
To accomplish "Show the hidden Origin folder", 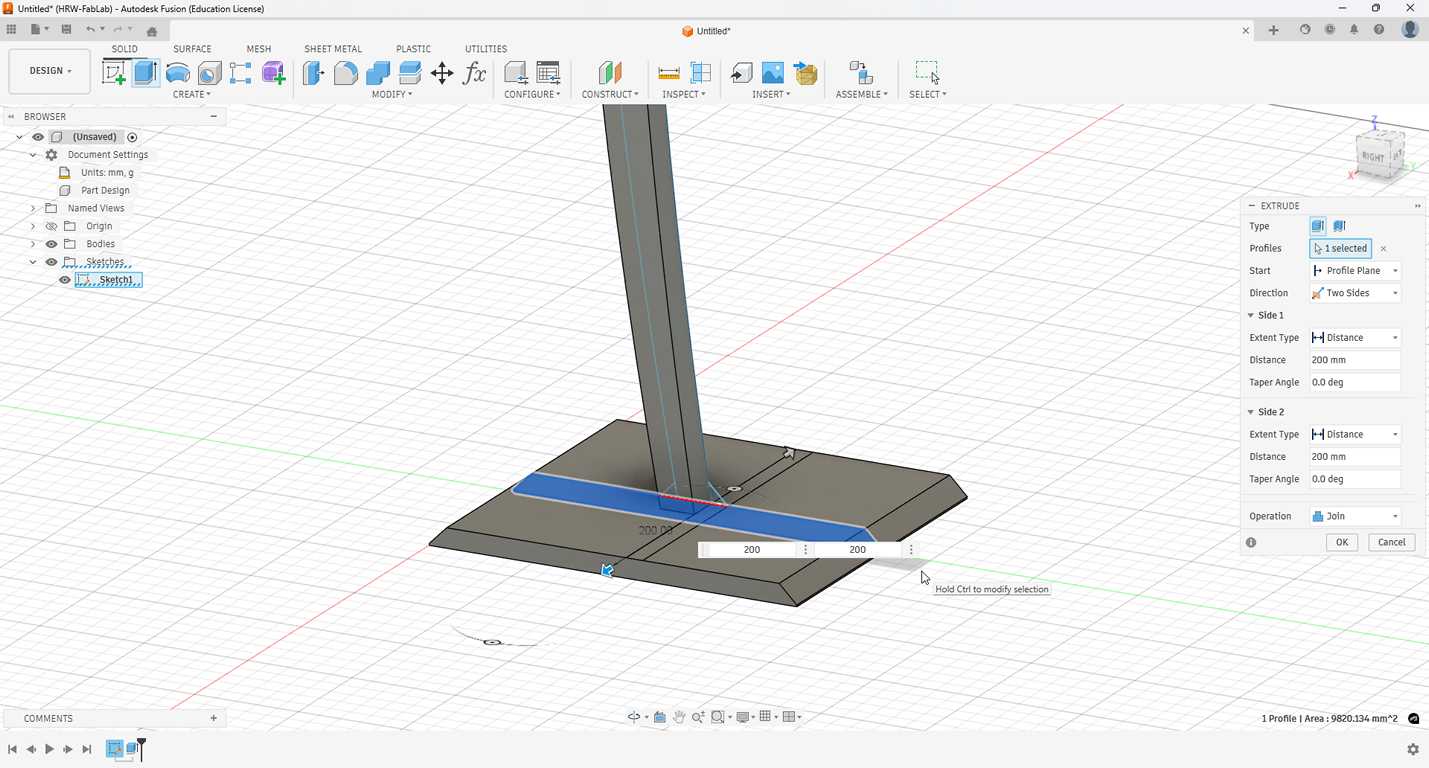I will pos(51,226).
